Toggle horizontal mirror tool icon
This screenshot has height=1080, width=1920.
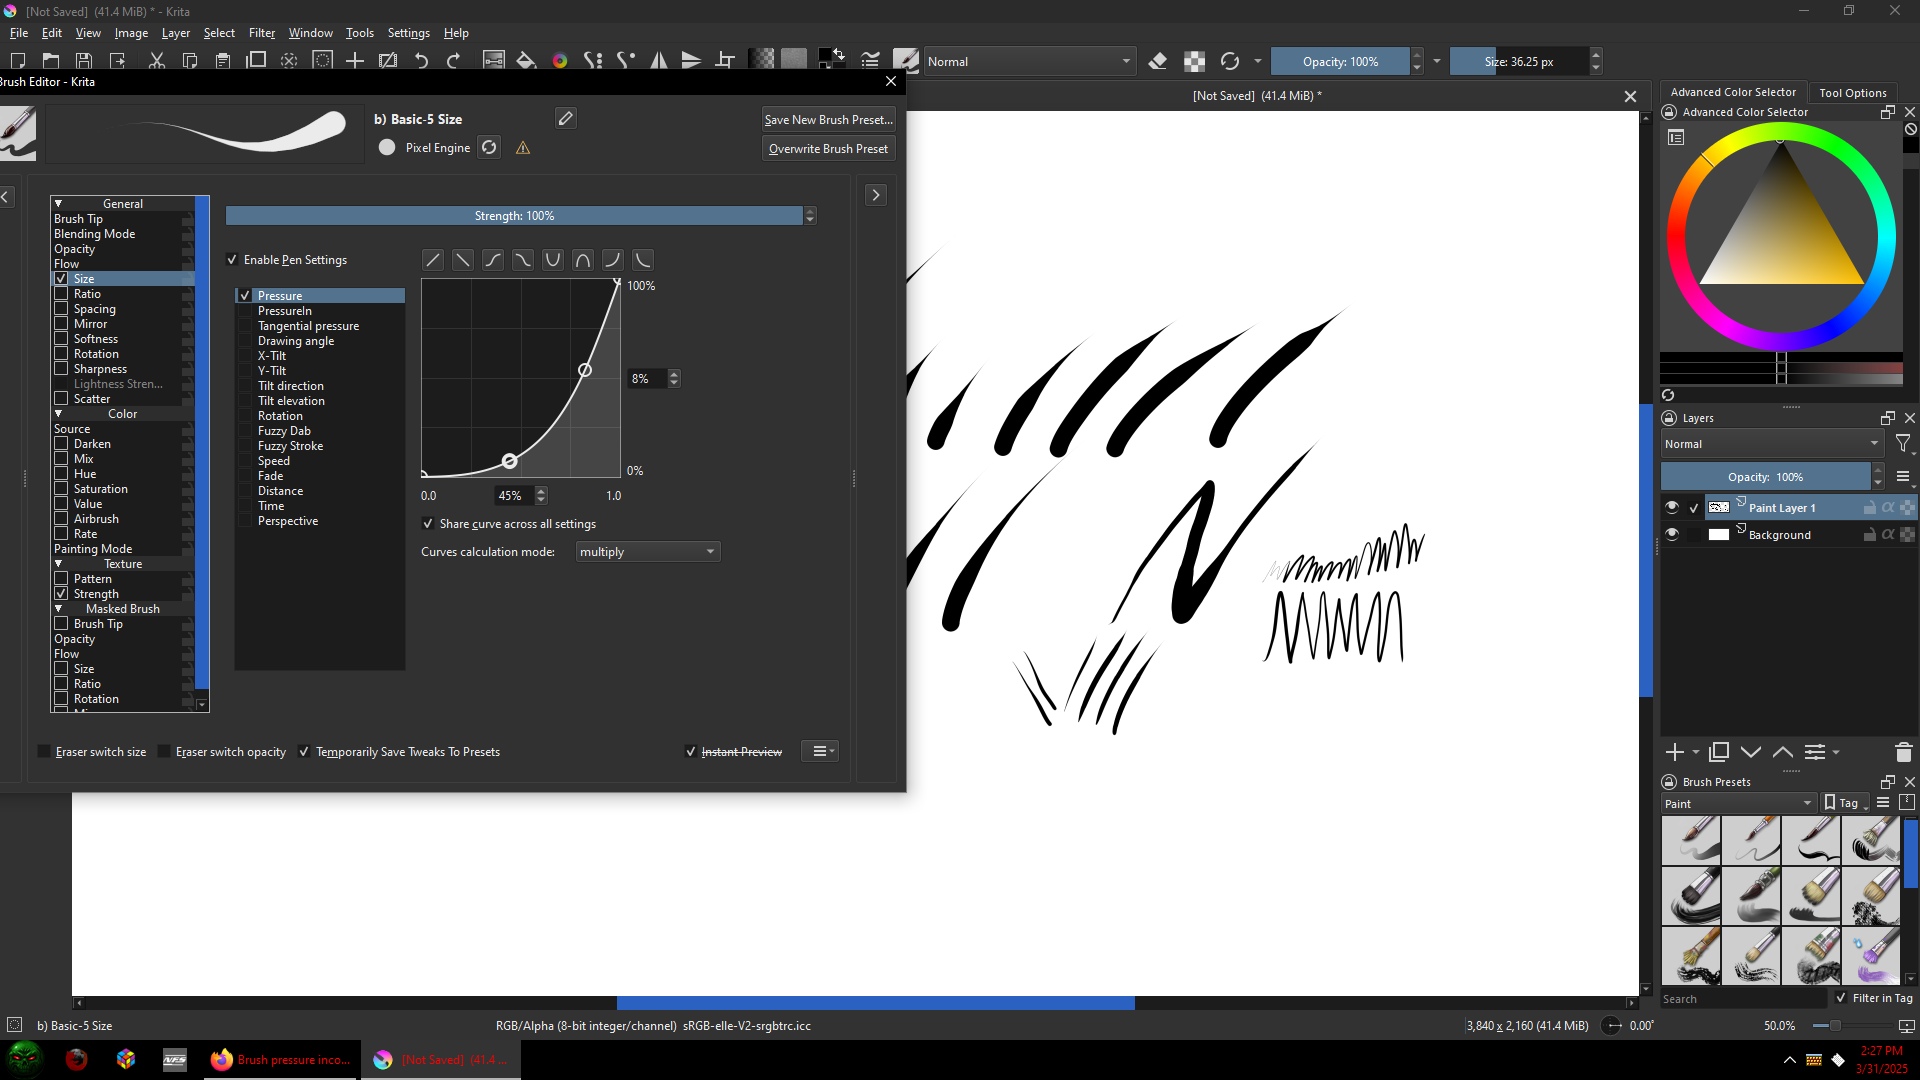point(659,61)
